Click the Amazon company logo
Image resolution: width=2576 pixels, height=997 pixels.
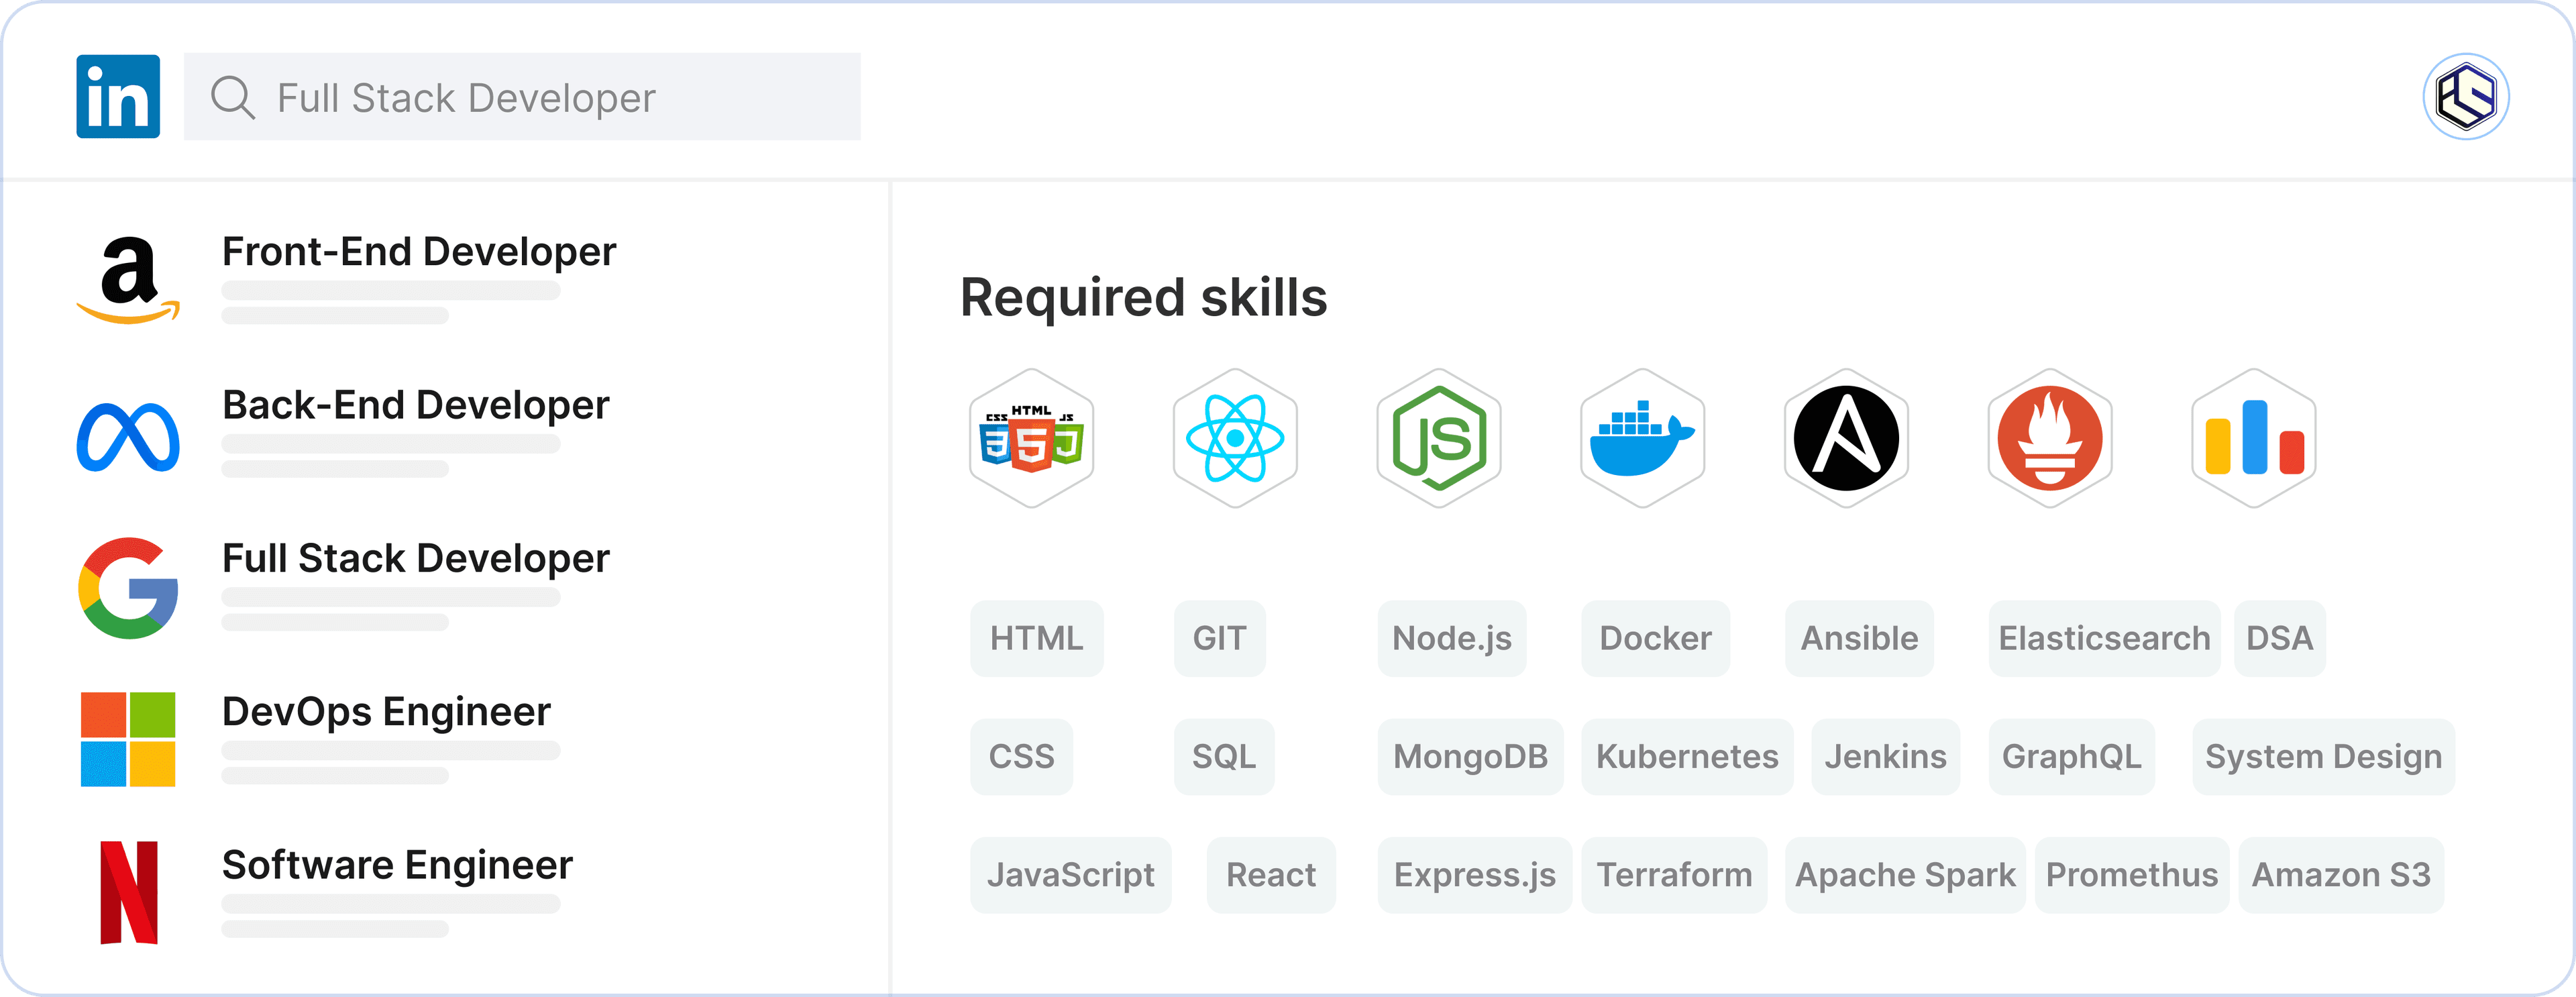click(x=128, y=279)
